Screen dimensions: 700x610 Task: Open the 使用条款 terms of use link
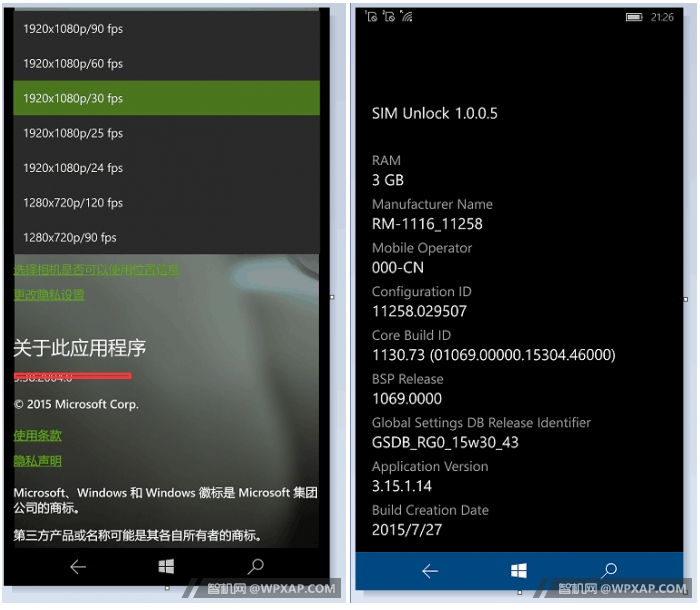[38, 435]
